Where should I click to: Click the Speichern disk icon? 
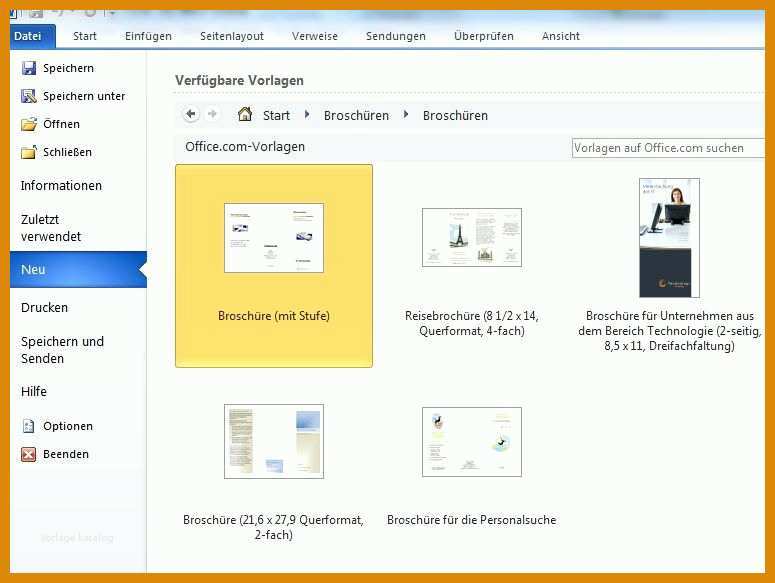click(x=29, y=68)
